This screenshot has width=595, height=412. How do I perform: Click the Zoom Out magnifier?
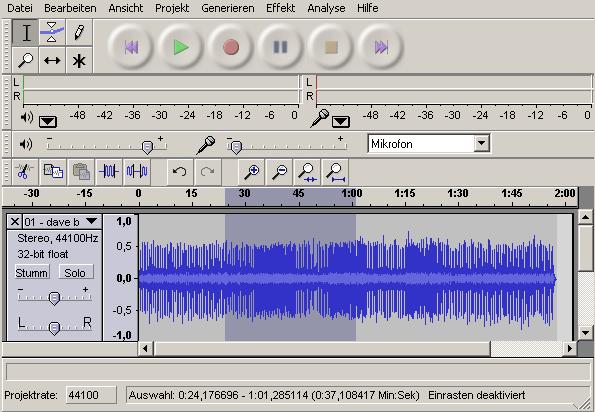pos(279,172)
